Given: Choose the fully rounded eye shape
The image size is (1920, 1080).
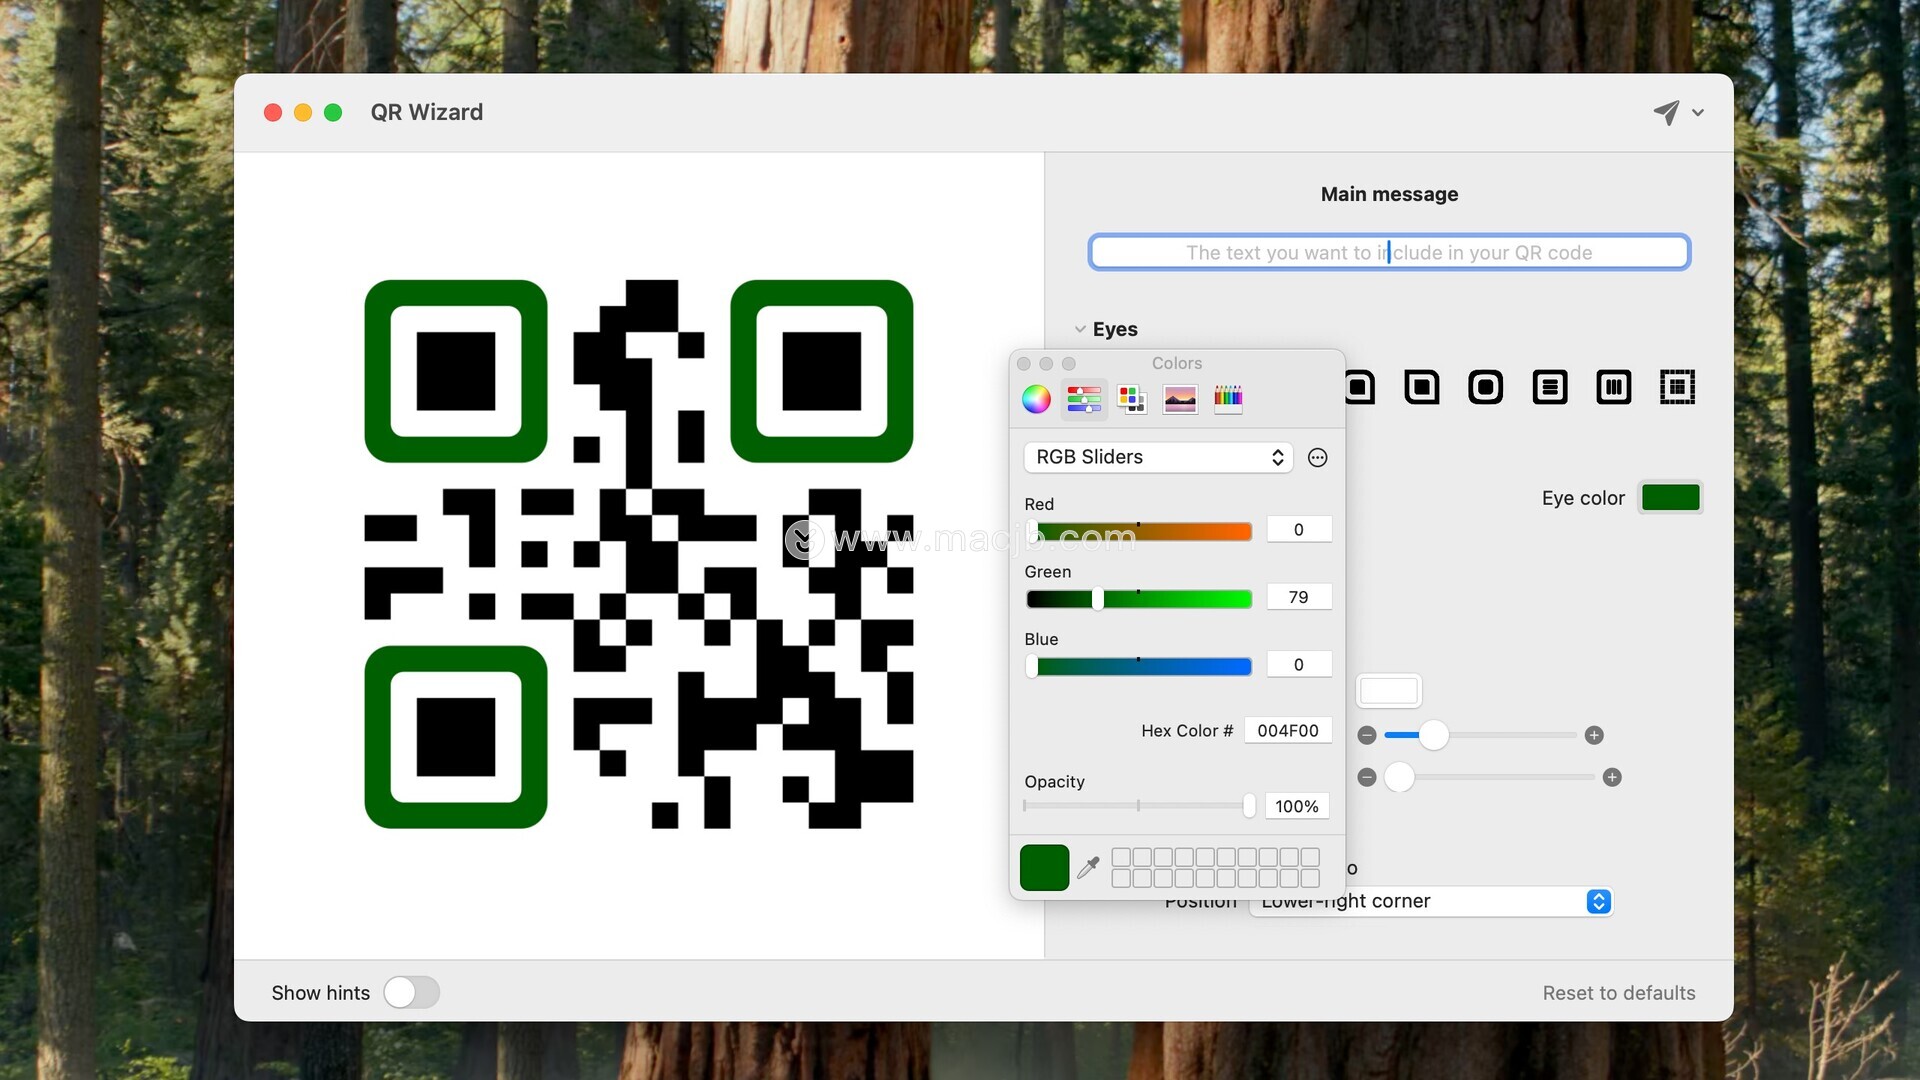Looking at the screenshot, I should pyautogui.click(x=1485, y=386).
